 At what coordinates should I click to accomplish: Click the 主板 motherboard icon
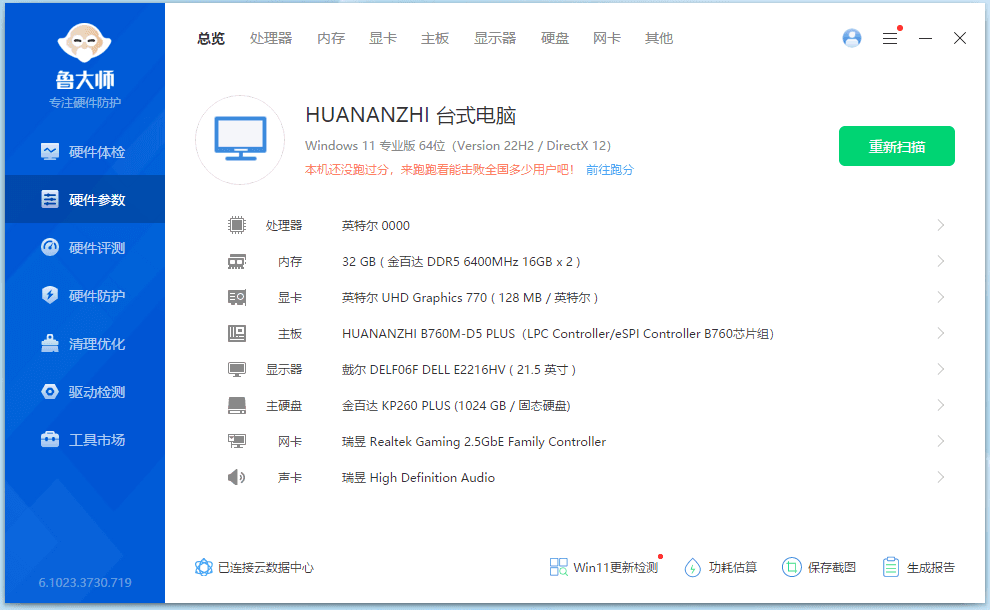(237, 333)
